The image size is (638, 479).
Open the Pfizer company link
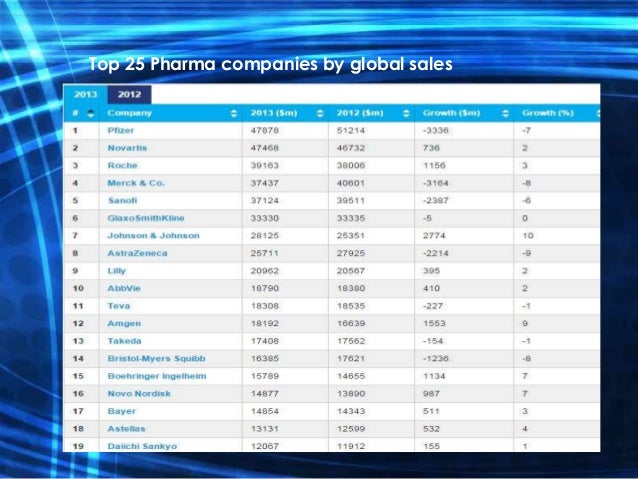tap(121, 131)
